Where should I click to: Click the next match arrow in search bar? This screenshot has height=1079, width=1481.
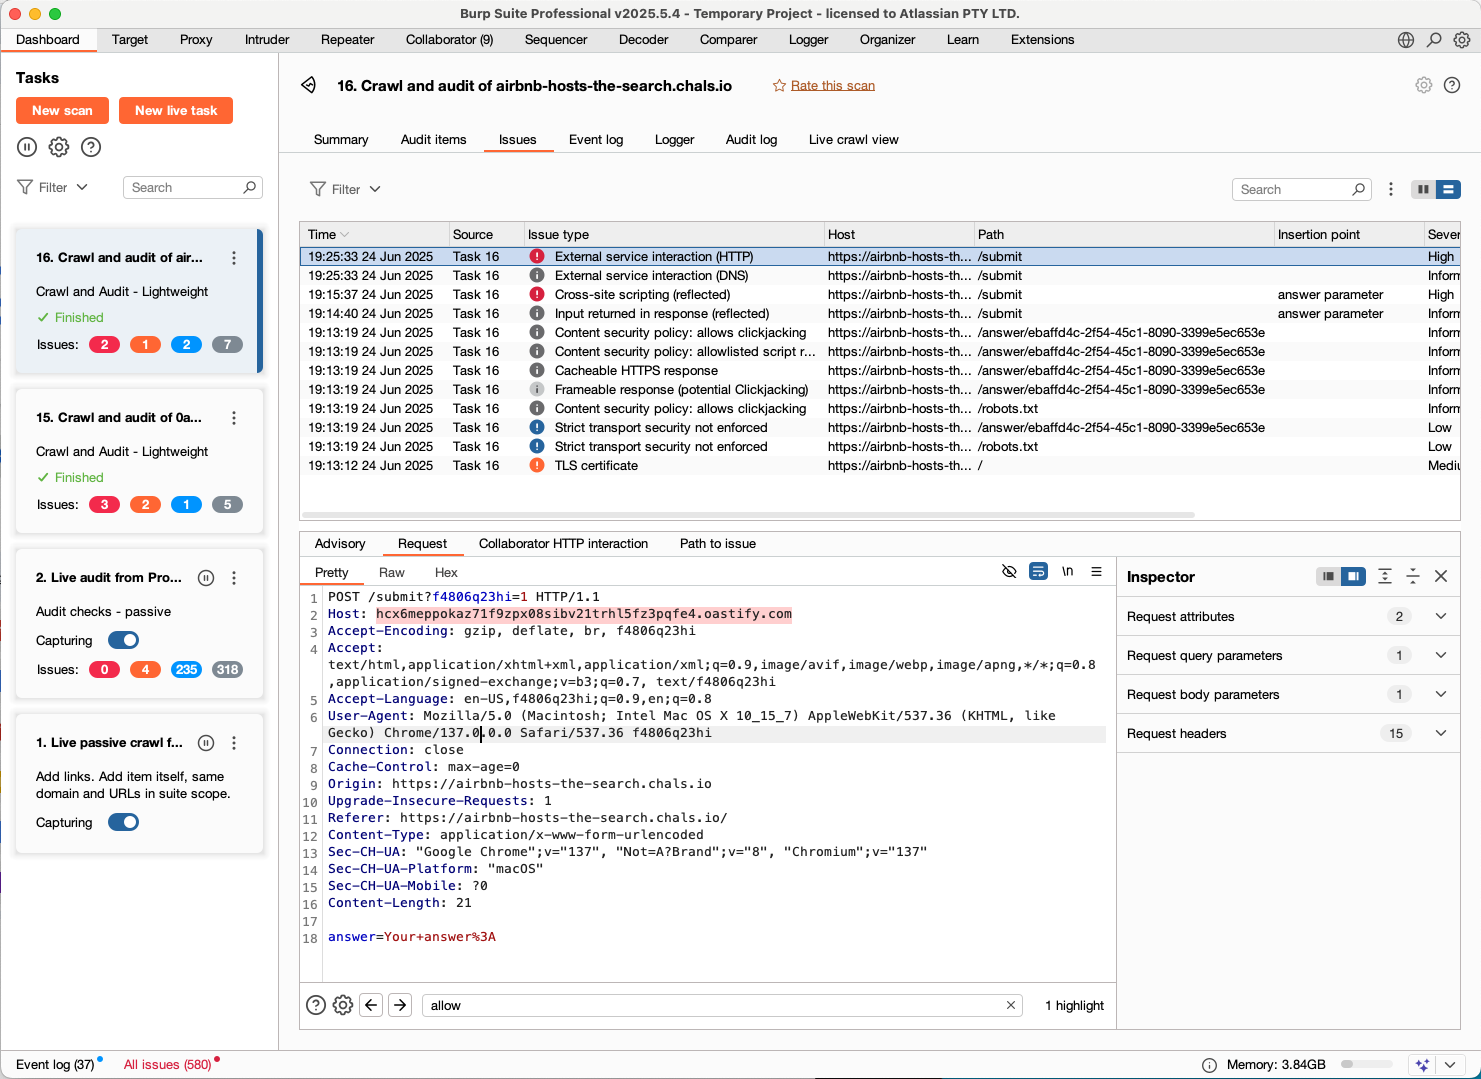tap(400, 1005)
